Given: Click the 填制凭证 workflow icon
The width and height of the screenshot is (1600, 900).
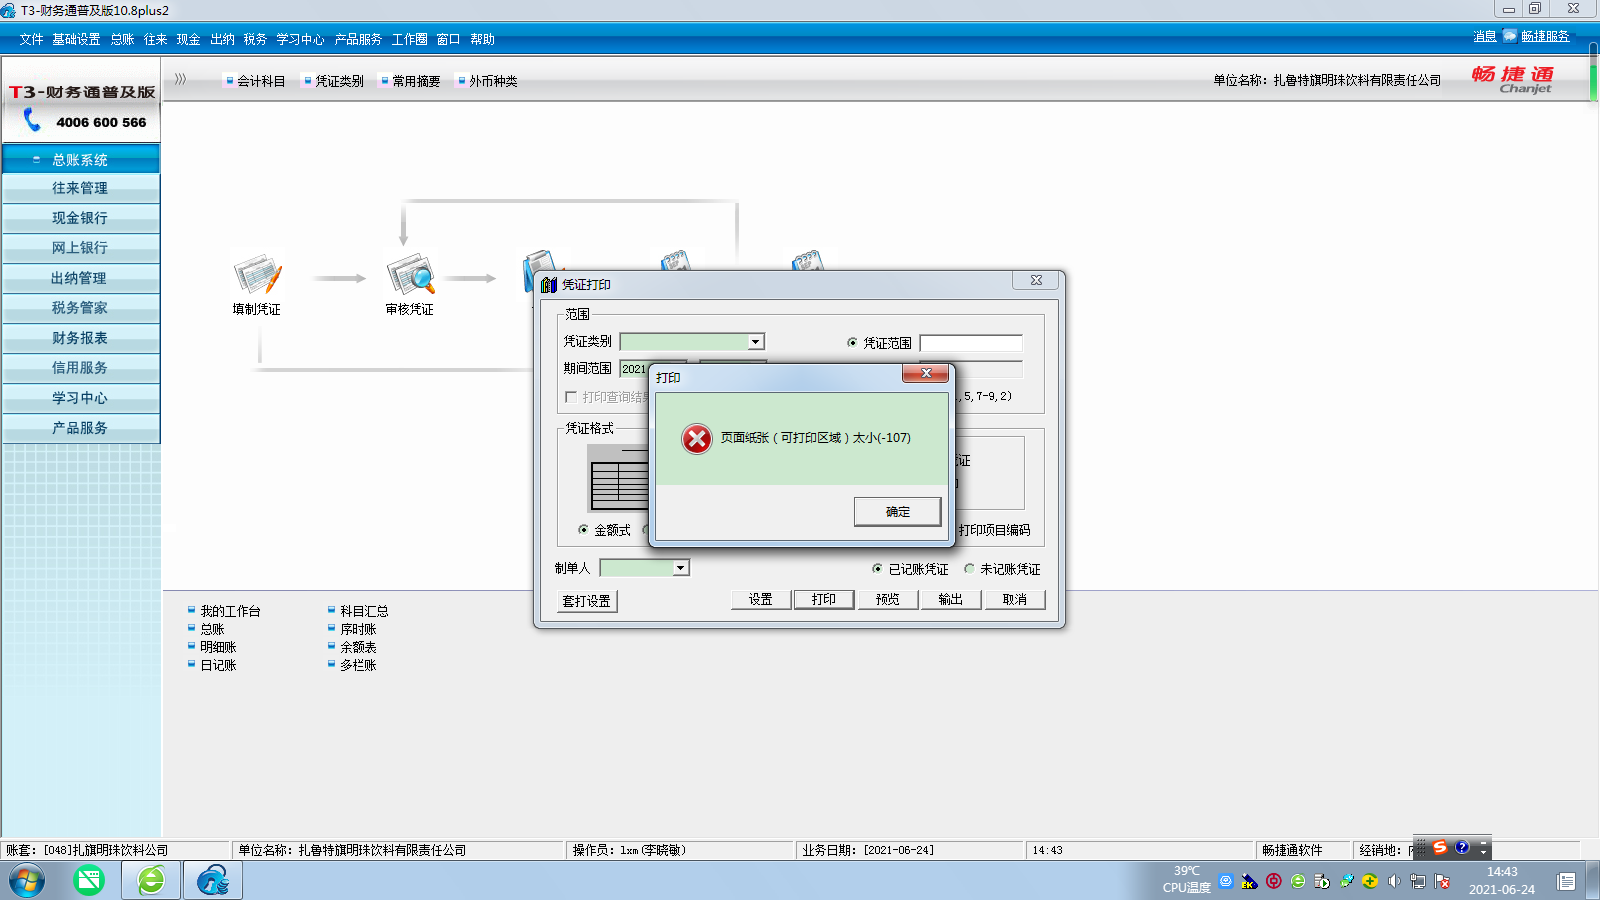Looking at the screenshot, I should 257,274.
